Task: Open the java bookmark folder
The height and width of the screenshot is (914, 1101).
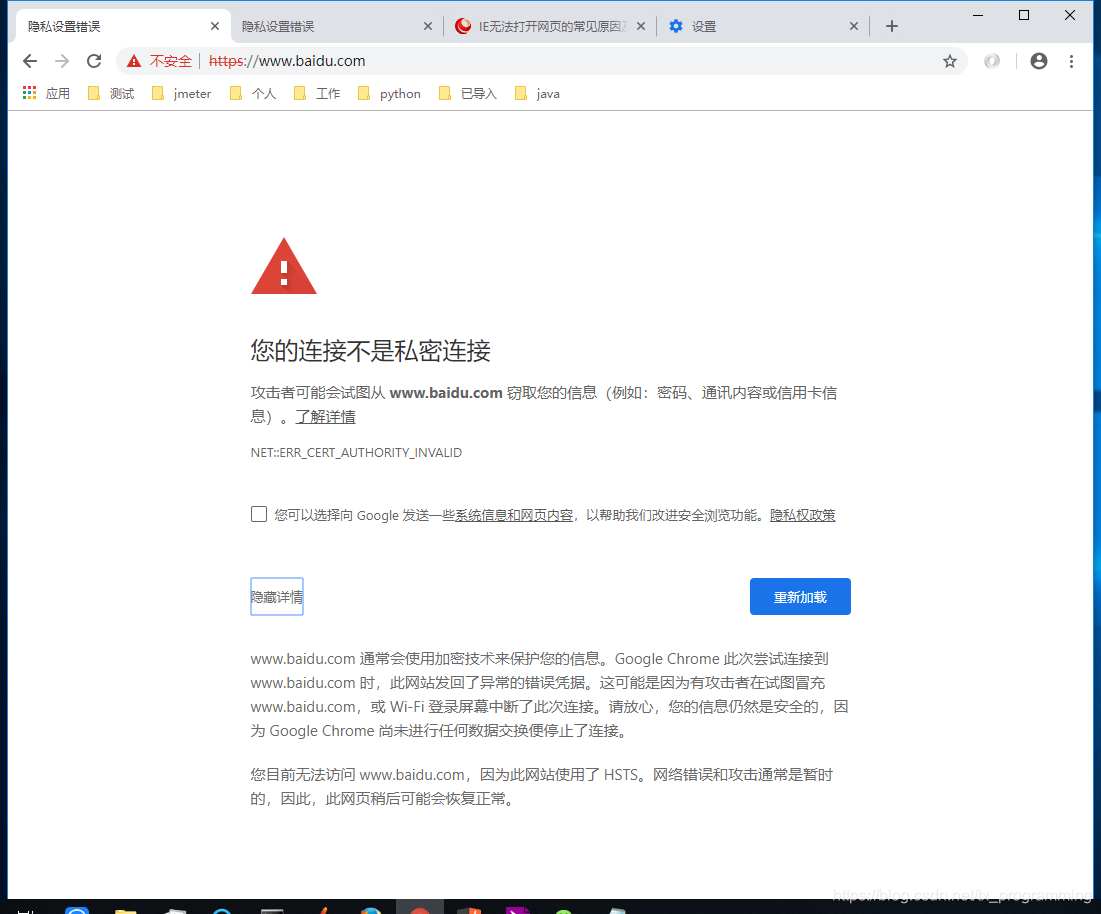Action: (x=537, y=93)
